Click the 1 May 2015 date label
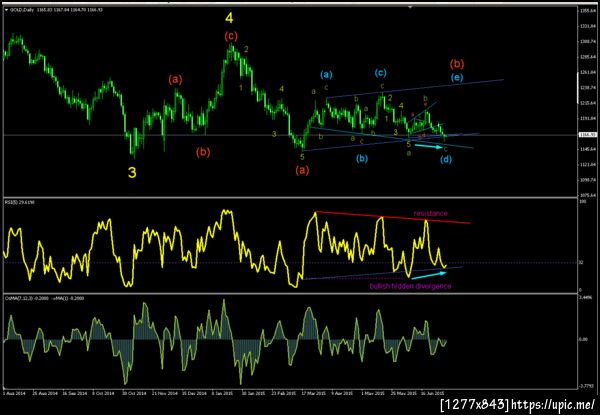This screenshot has width=600, height=415. [373, 393]
